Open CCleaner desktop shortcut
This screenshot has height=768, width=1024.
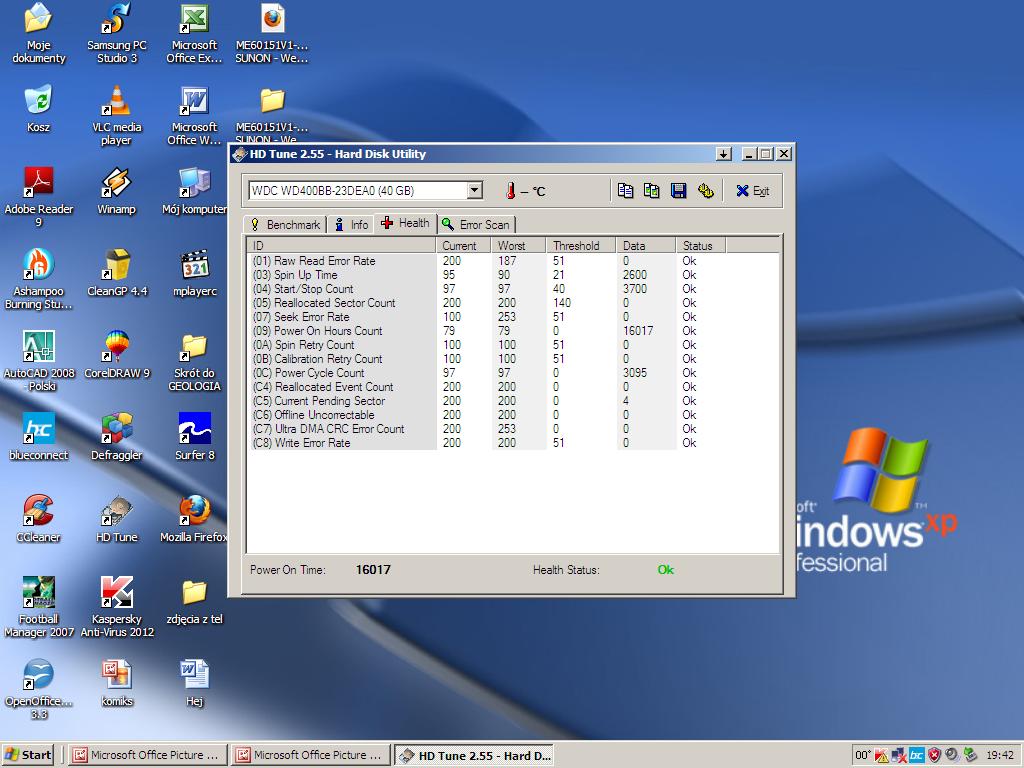pyautogui.click(x=39, y=519)
